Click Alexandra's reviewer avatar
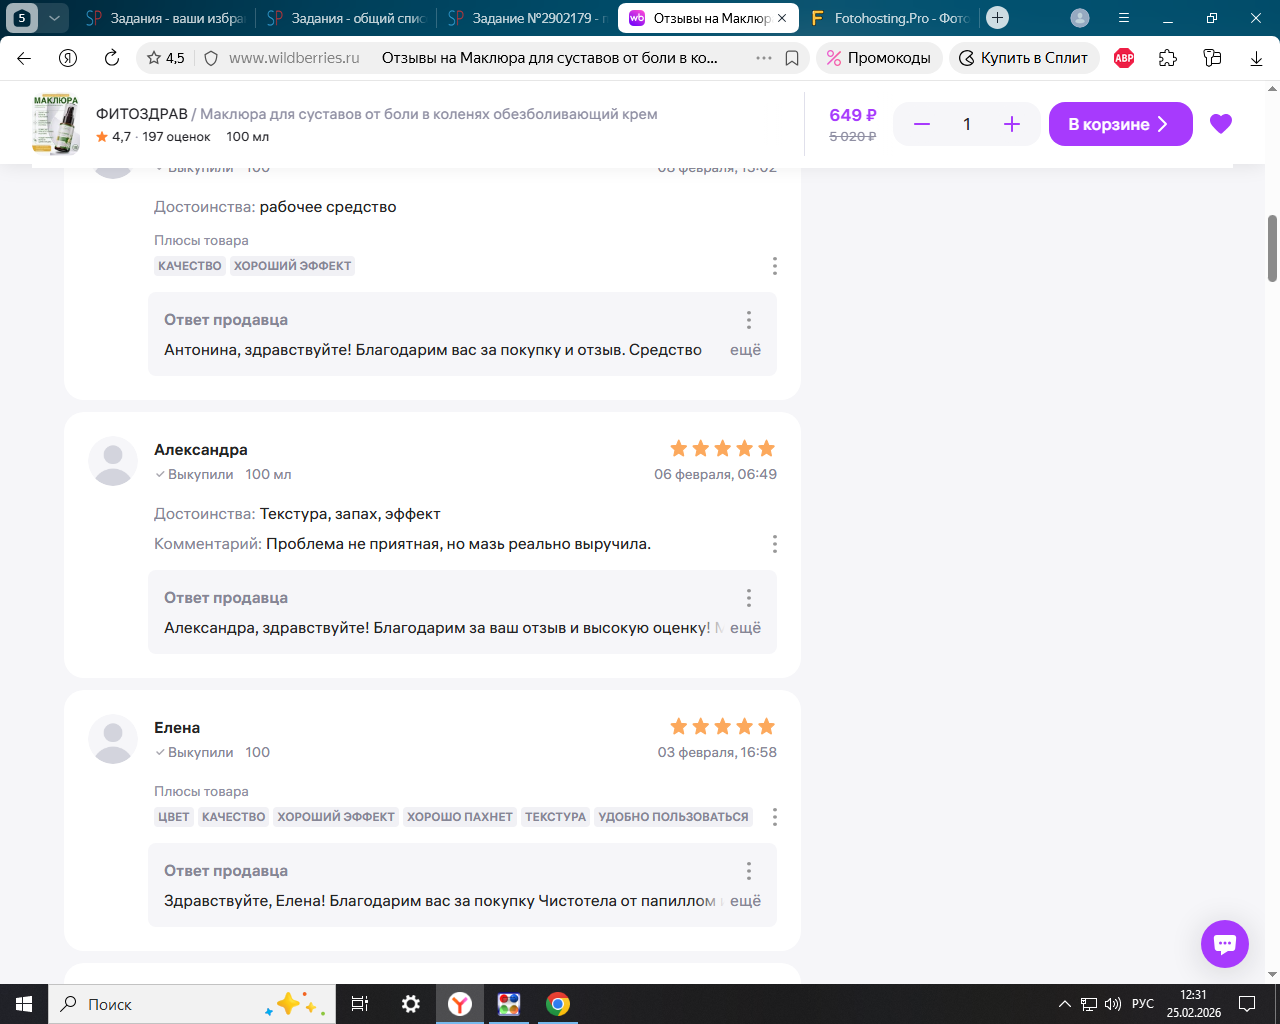Screen dimensions: 1280x1024 point(113,461)
